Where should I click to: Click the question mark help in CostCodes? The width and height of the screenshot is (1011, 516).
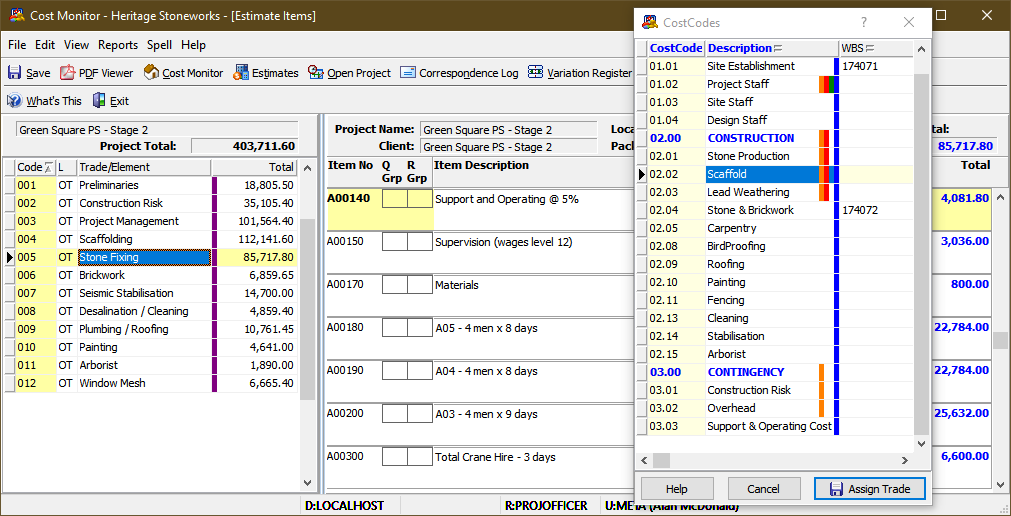click(864, 23)
